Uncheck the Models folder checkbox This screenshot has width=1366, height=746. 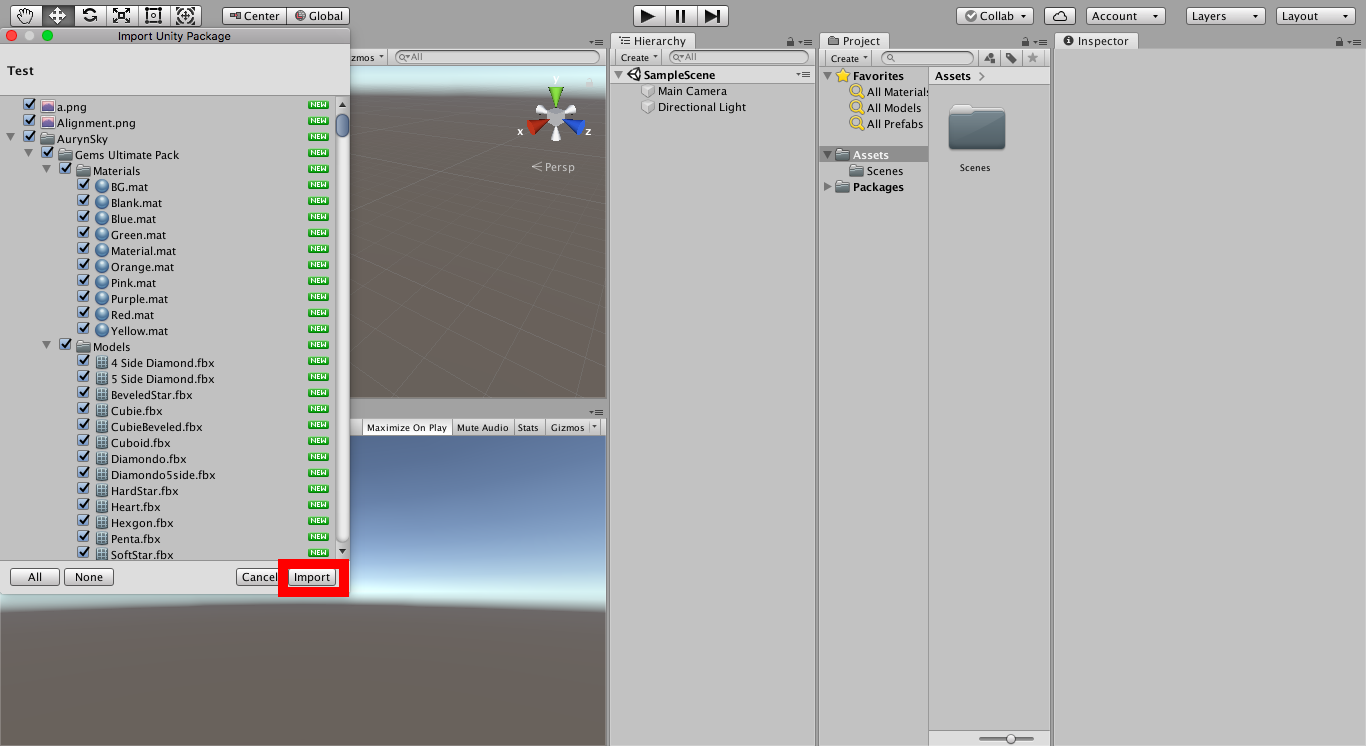65,344
